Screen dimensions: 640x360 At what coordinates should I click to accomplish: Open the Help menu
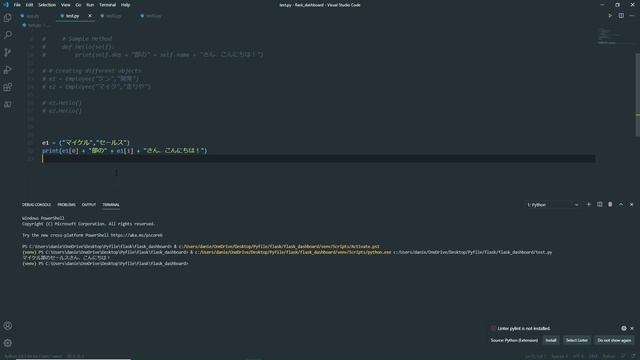(125, 5)
